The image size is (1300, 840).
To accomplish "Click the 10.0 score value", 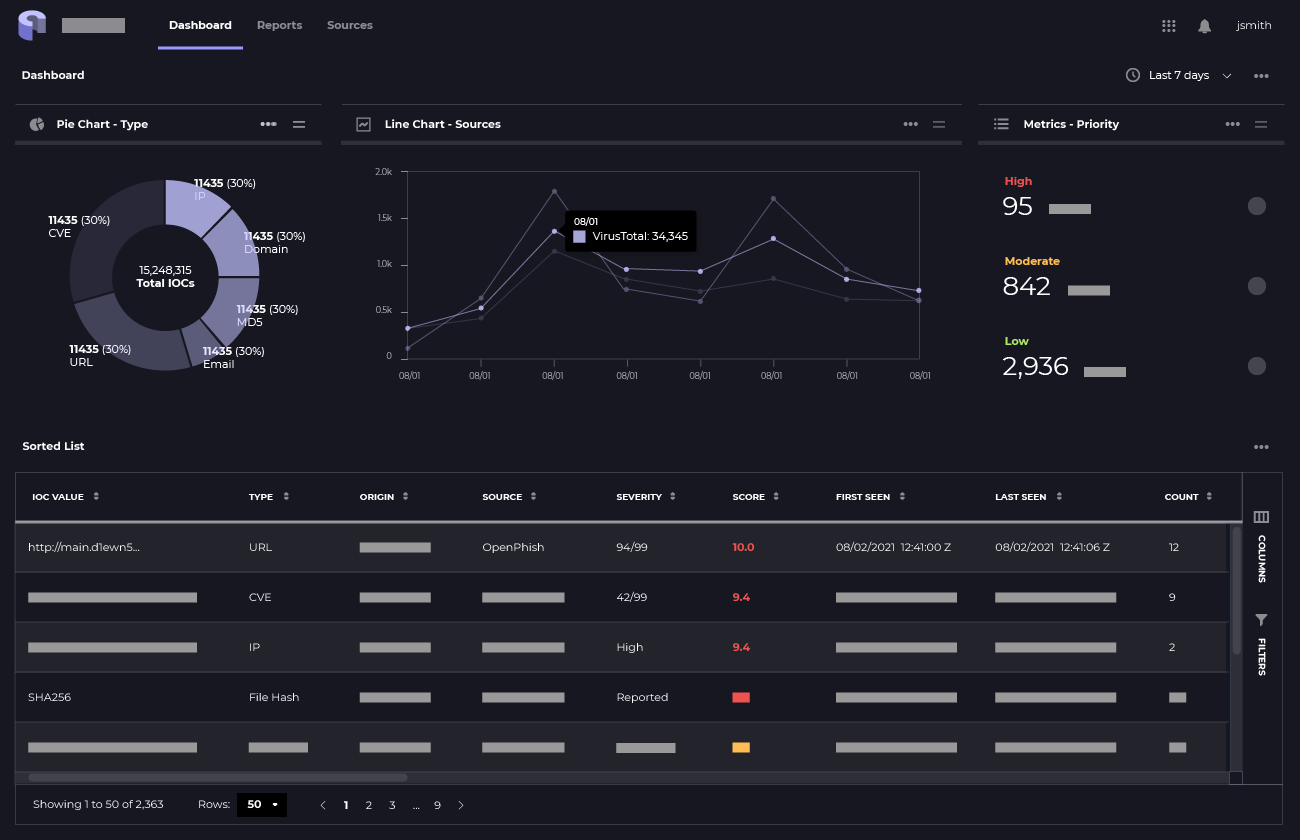I will (x=743, y=547).
